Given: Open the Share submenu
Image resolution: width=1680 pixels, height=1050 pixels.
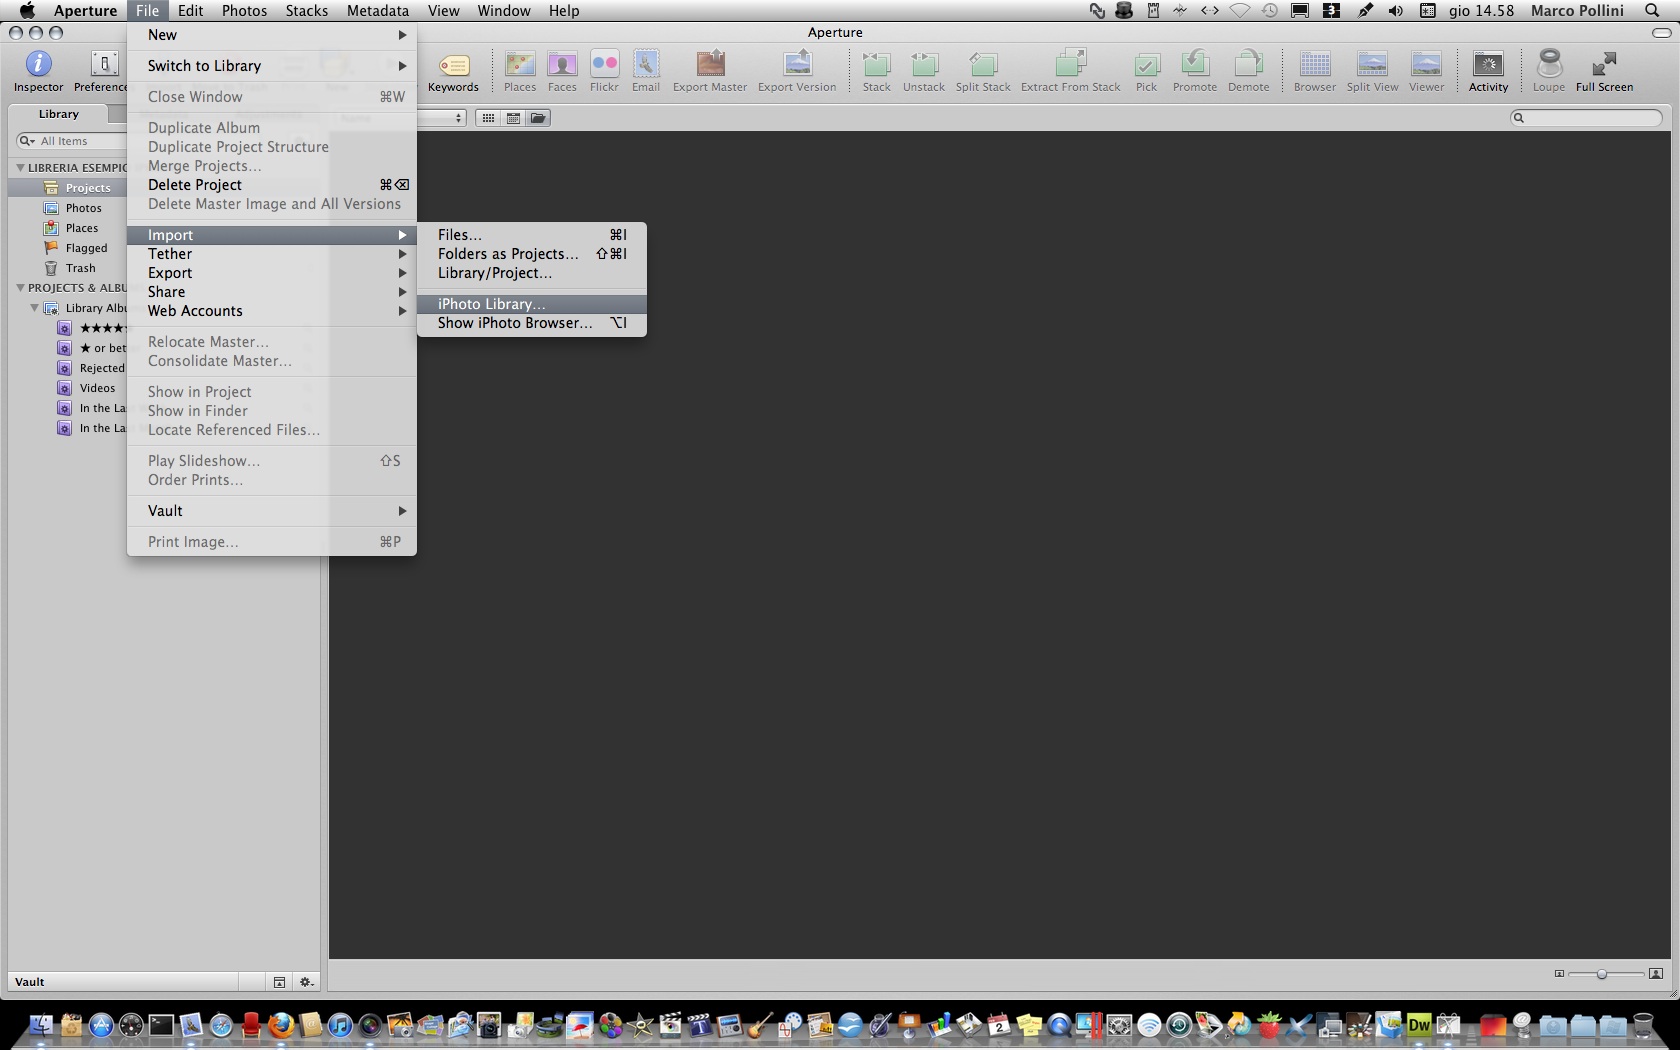Looking at the screenshot, I should tap(272, 292).
